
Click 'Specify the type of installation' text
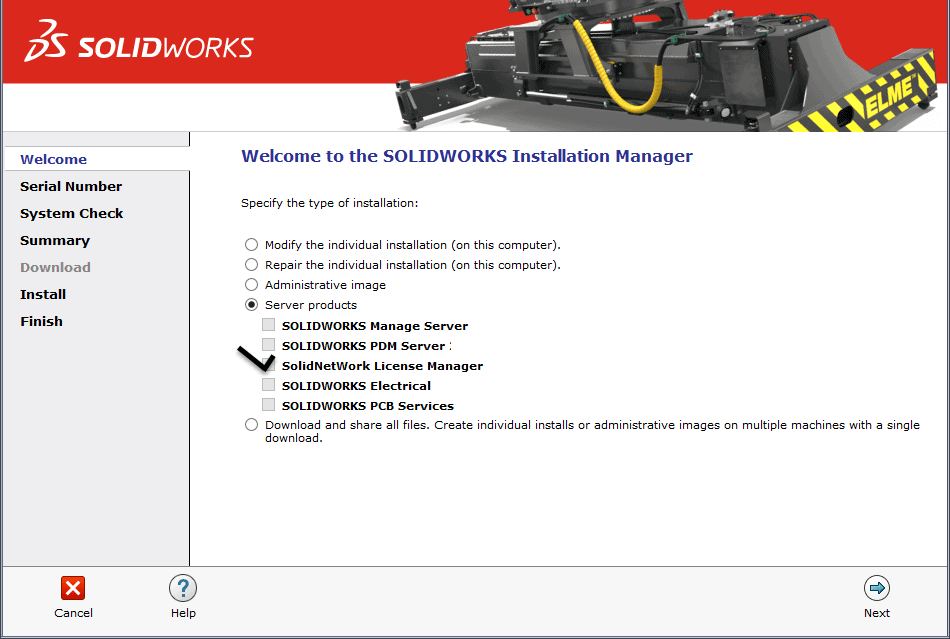330,204
